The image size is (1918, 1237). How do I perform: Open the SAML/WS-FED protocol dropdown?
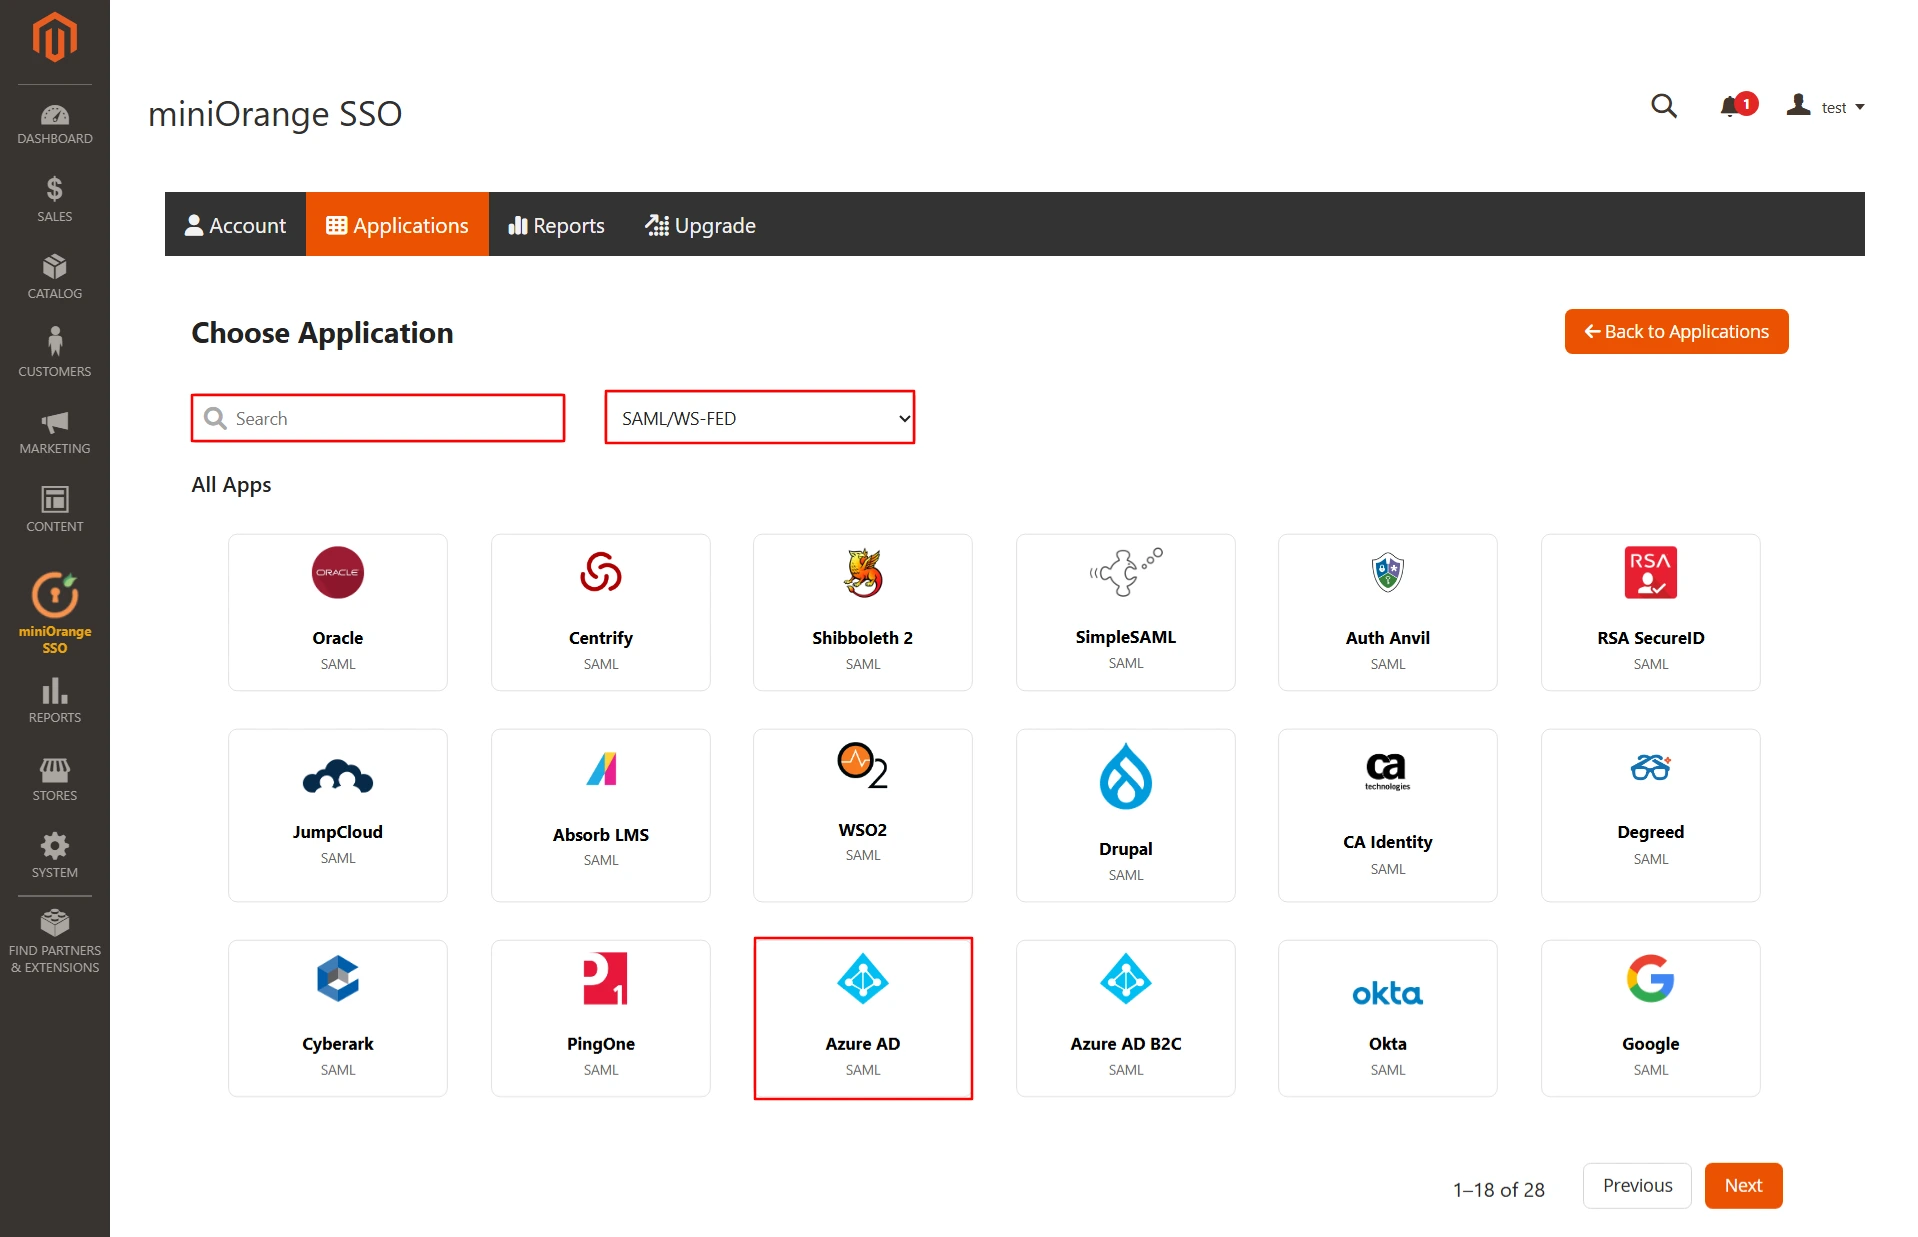tap(758, 418)
